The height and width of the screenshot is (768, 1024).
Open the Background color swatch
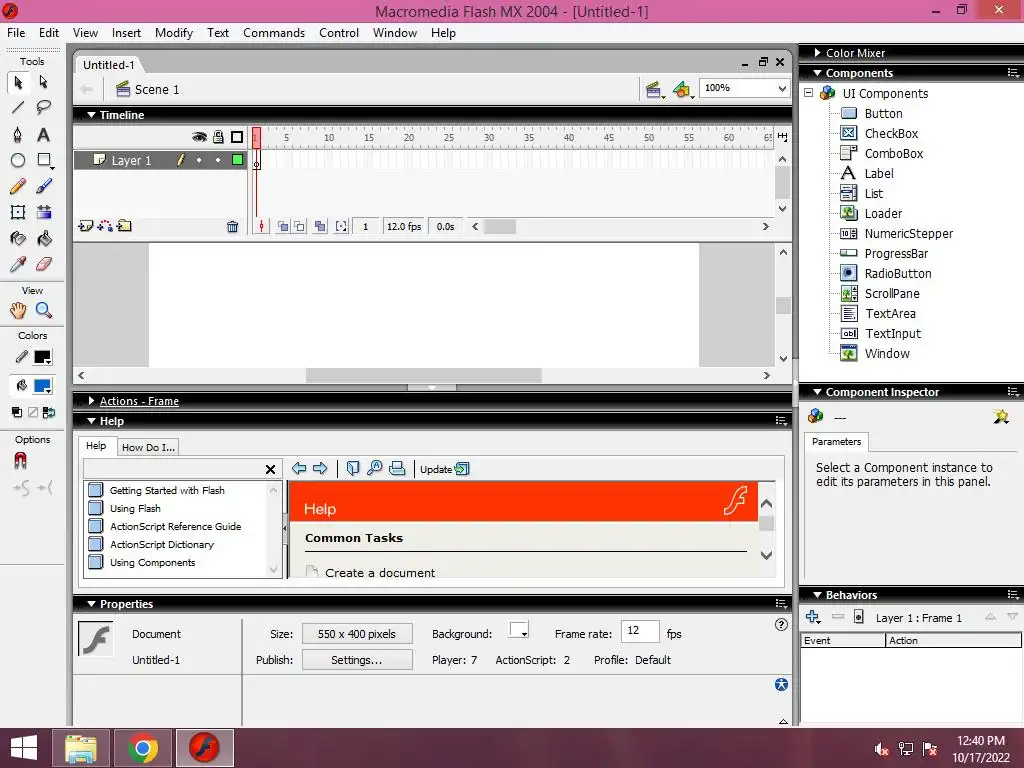[x=519, y=630]
